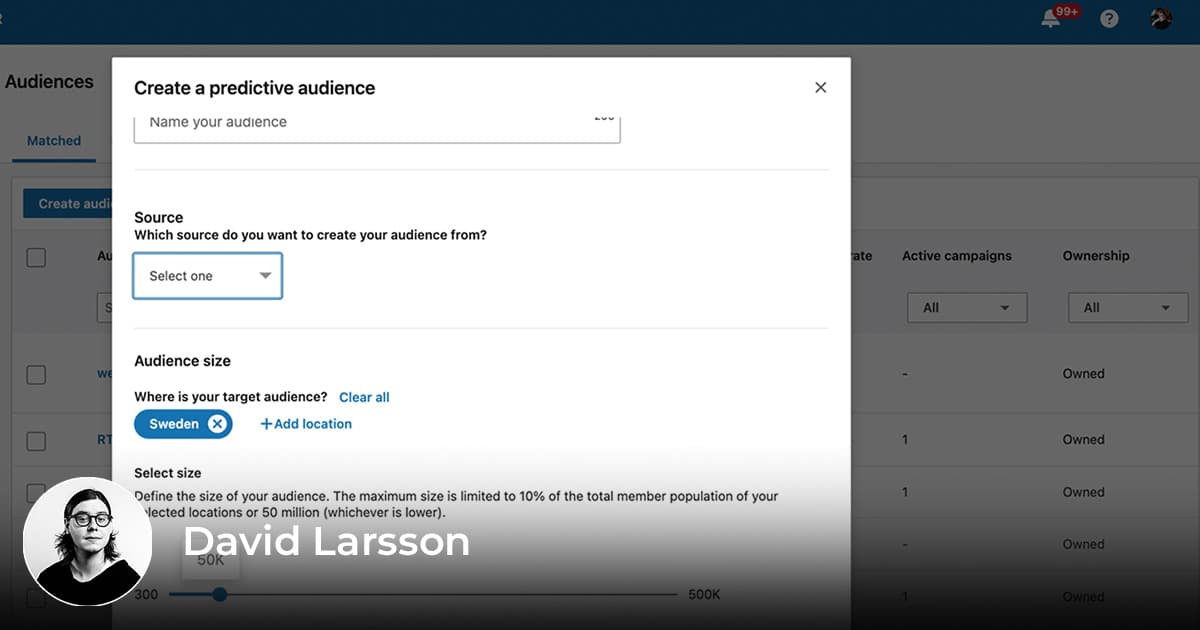Remove the Sweden location chip
This screenshot has height=630, width=1200.
tap(217, 424)
